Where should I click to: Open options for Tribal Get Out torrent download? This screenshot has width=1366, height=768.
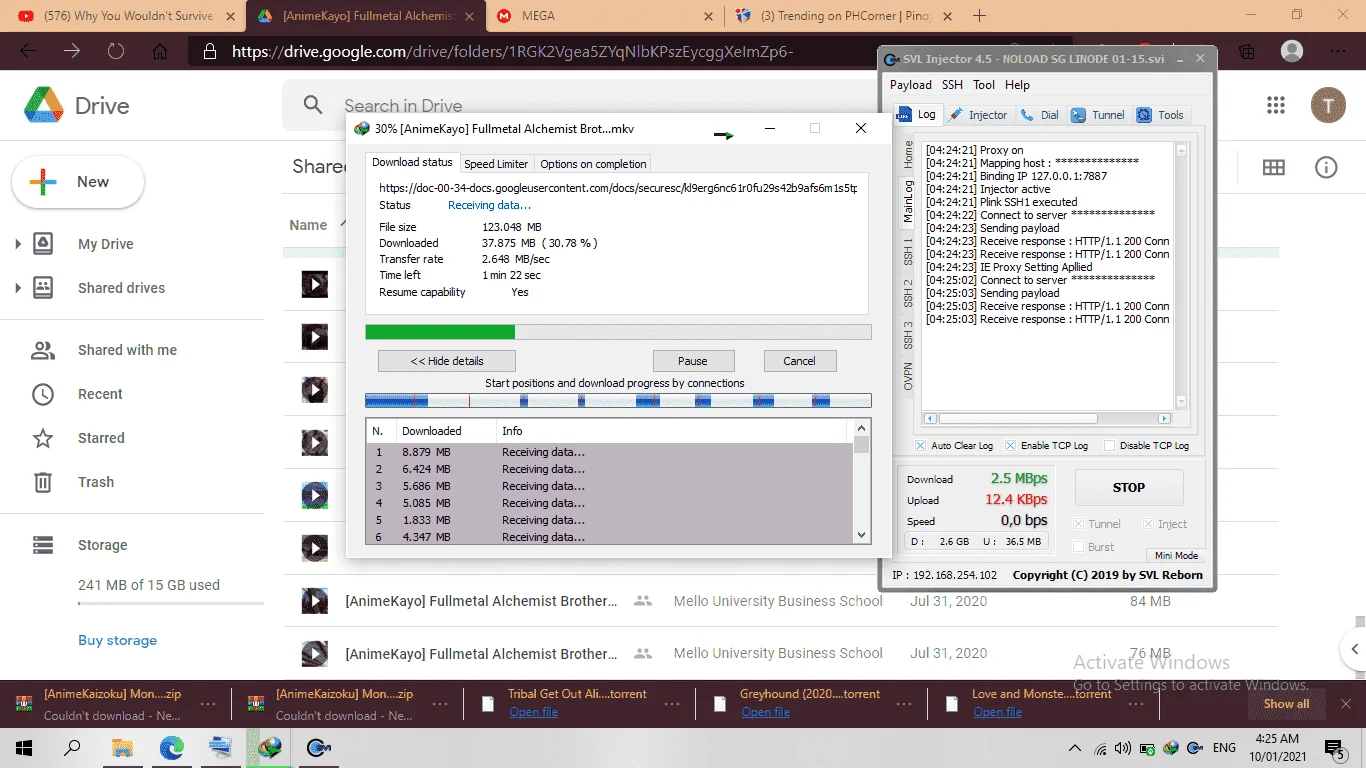pyautogui.click(x=672, y=704)
